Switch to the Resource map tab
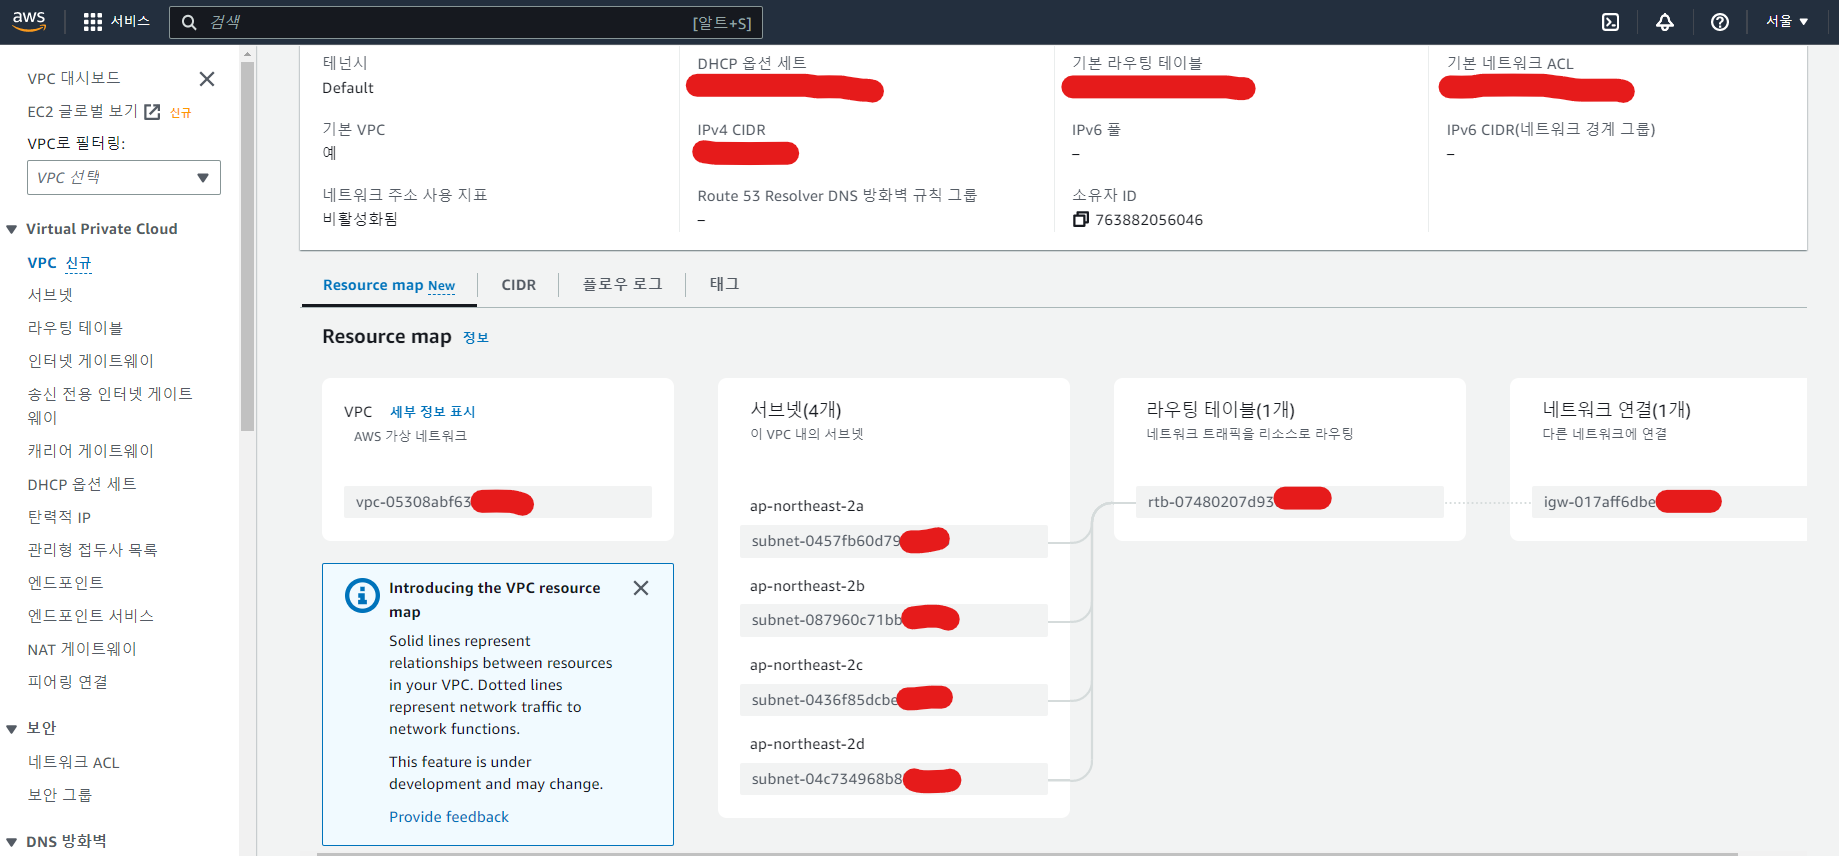 point(389,285)
